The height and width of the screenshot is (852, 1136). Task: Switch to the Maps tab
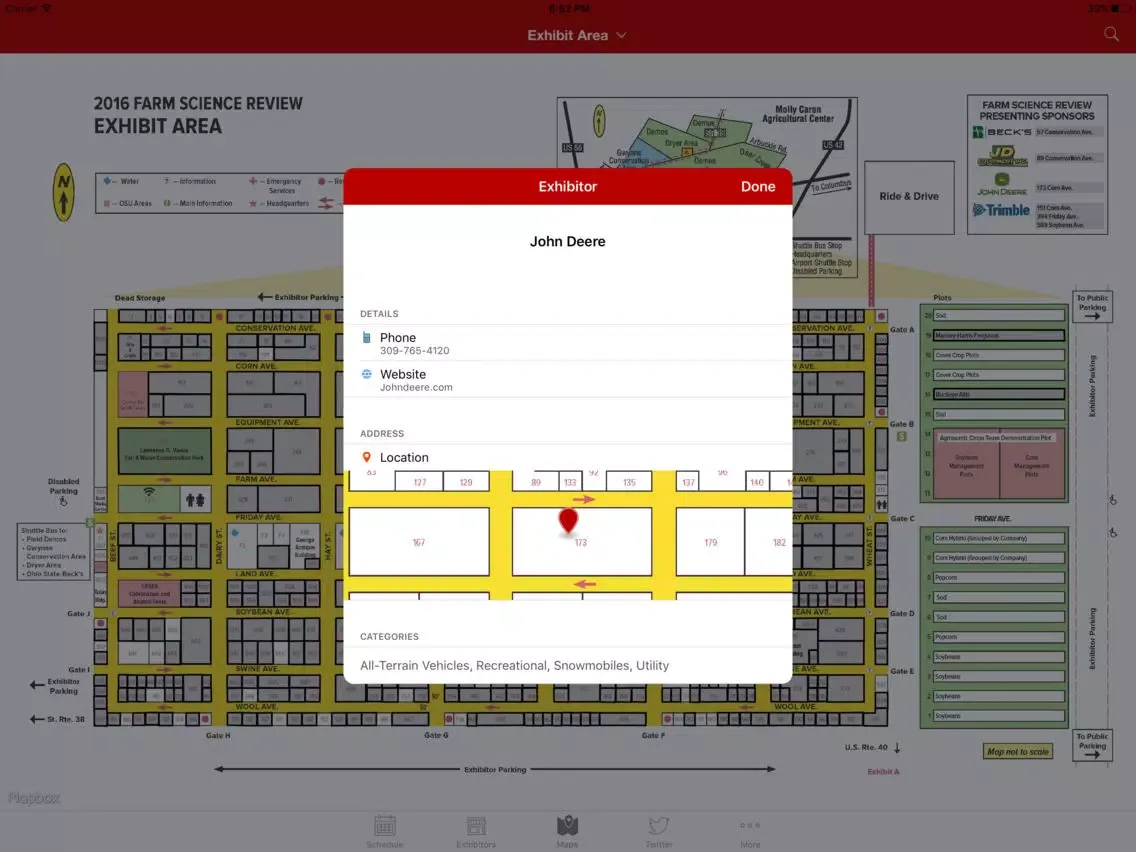point(567,831)
